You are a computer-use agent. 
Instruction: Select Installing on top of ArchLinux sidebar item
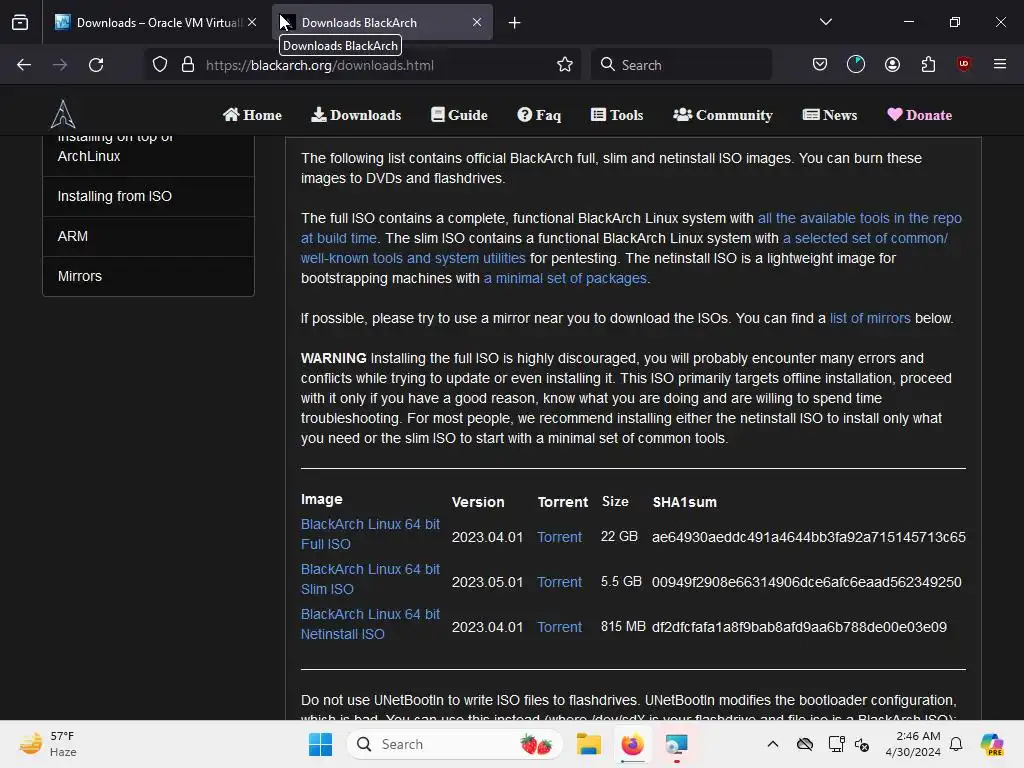click(148, 155)
